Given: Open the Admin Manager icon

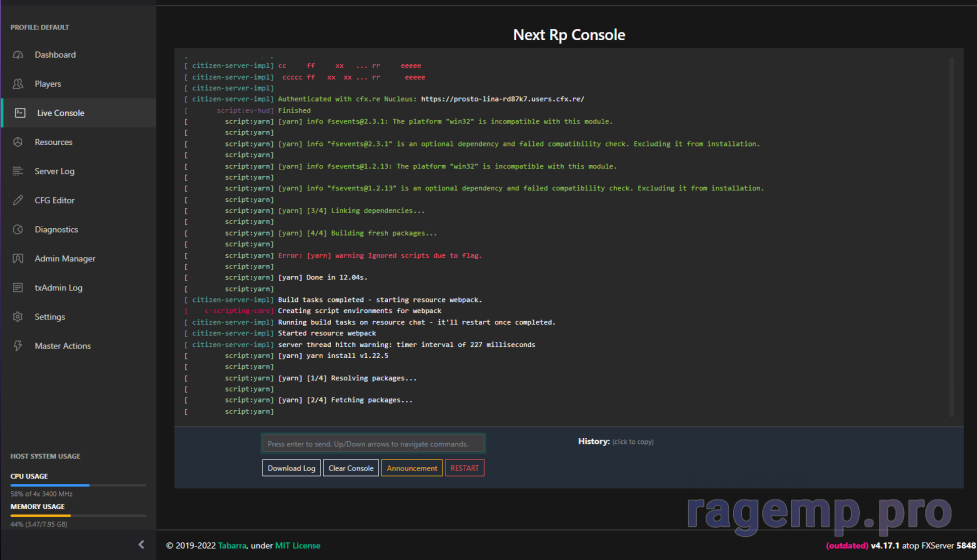Looking at the screenshot, I should click(18, 259).
